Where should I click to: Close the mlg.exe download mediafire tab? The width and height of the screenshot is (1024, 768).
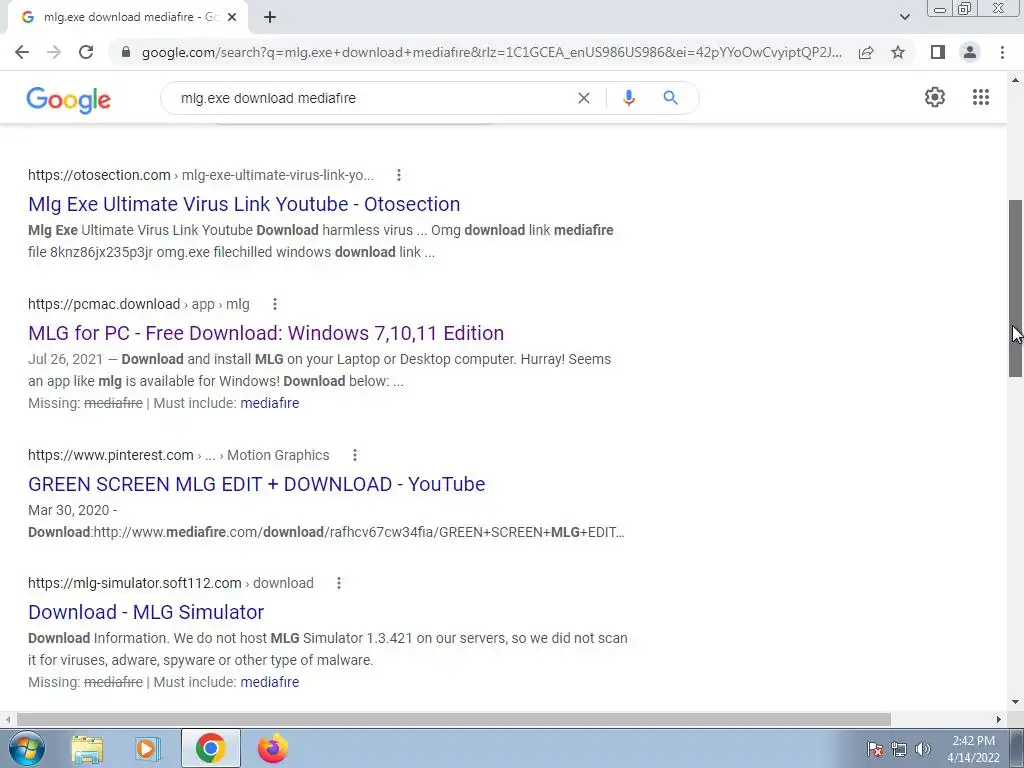click(232, 18)
